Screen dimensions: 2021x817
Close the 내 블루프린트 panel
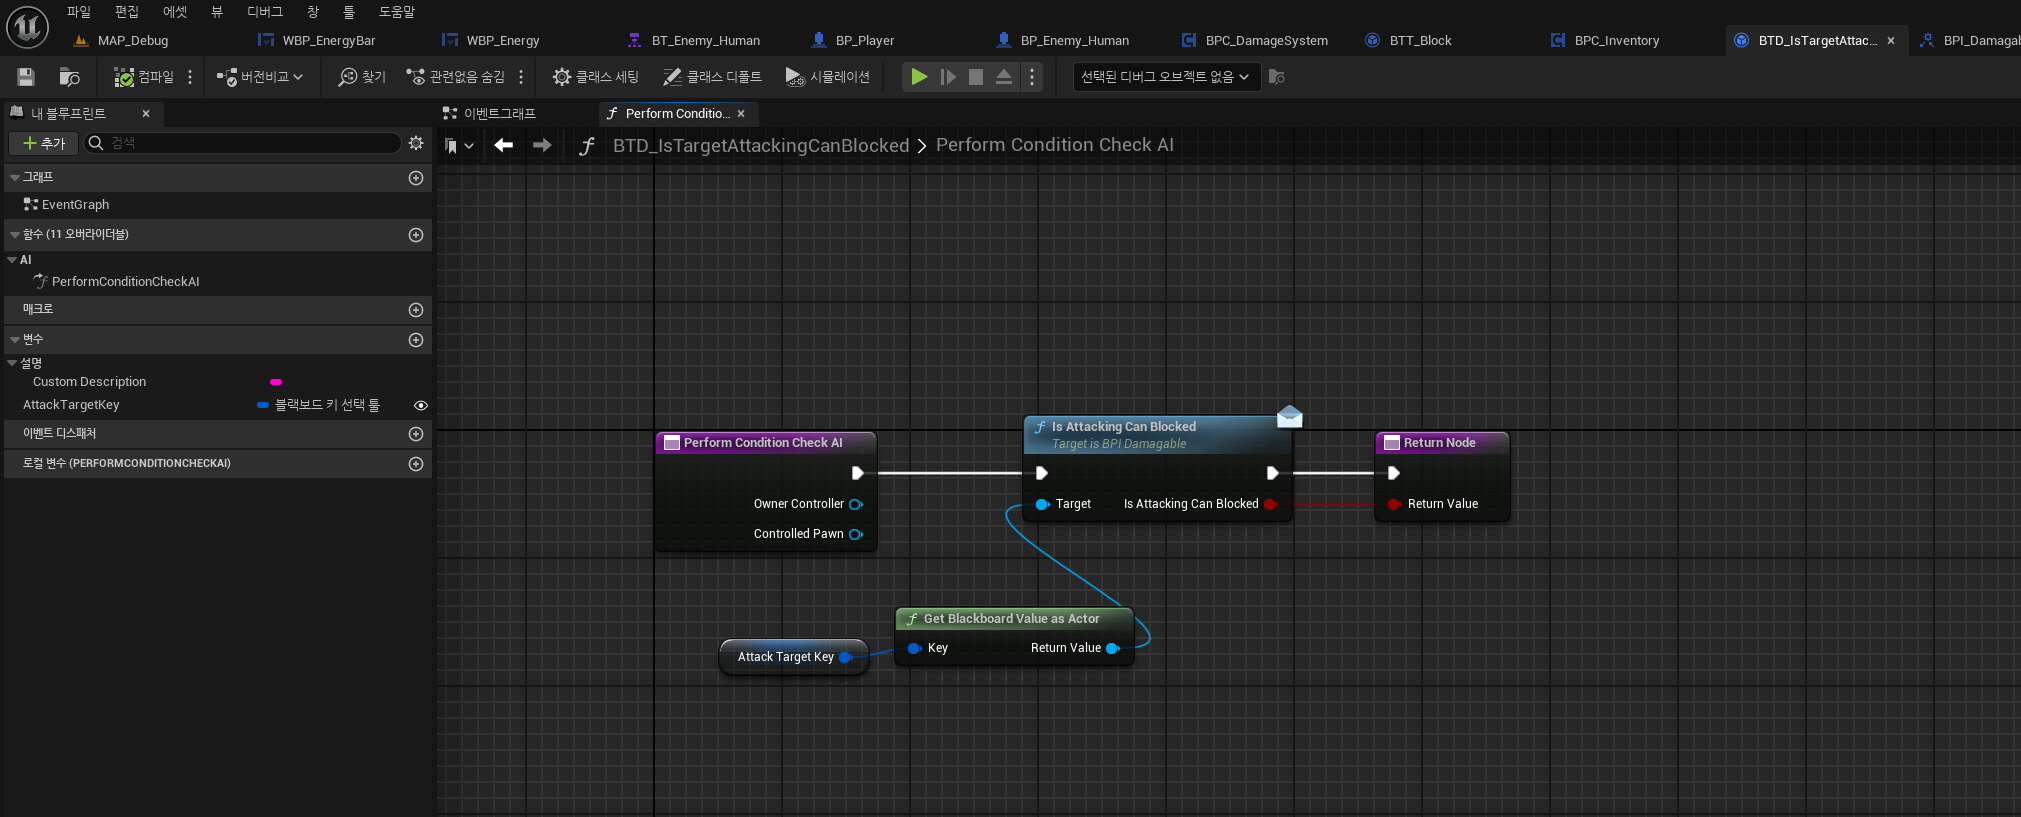146,114
